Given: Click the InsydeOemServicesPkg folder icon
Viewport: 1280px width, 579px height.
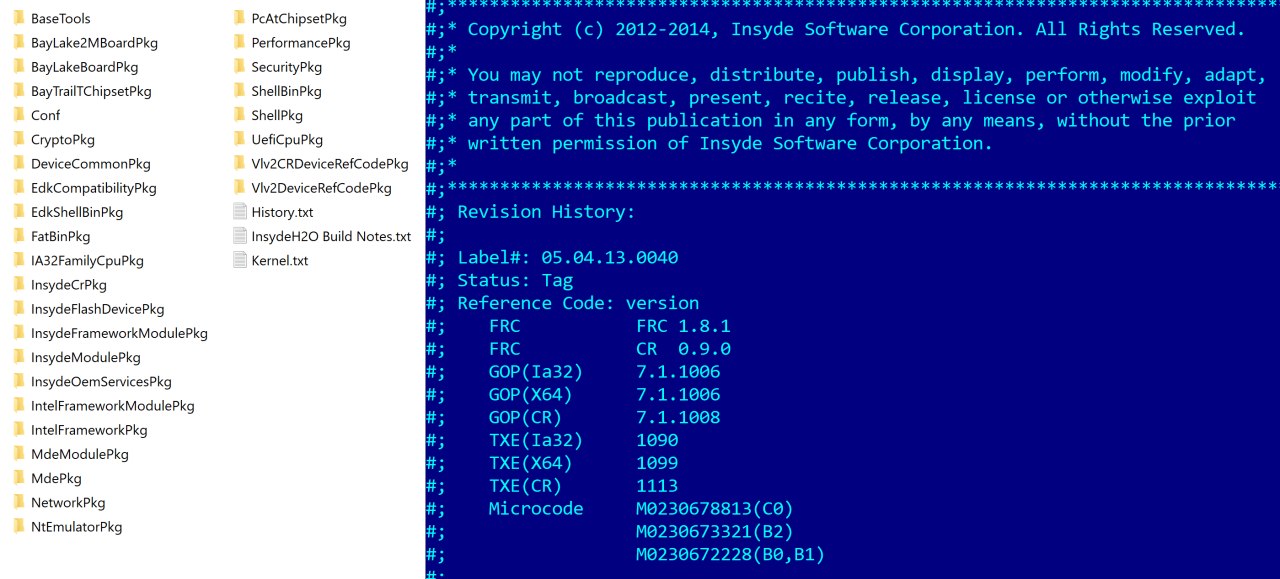Looking at the screenshot, I should (18, 381).
